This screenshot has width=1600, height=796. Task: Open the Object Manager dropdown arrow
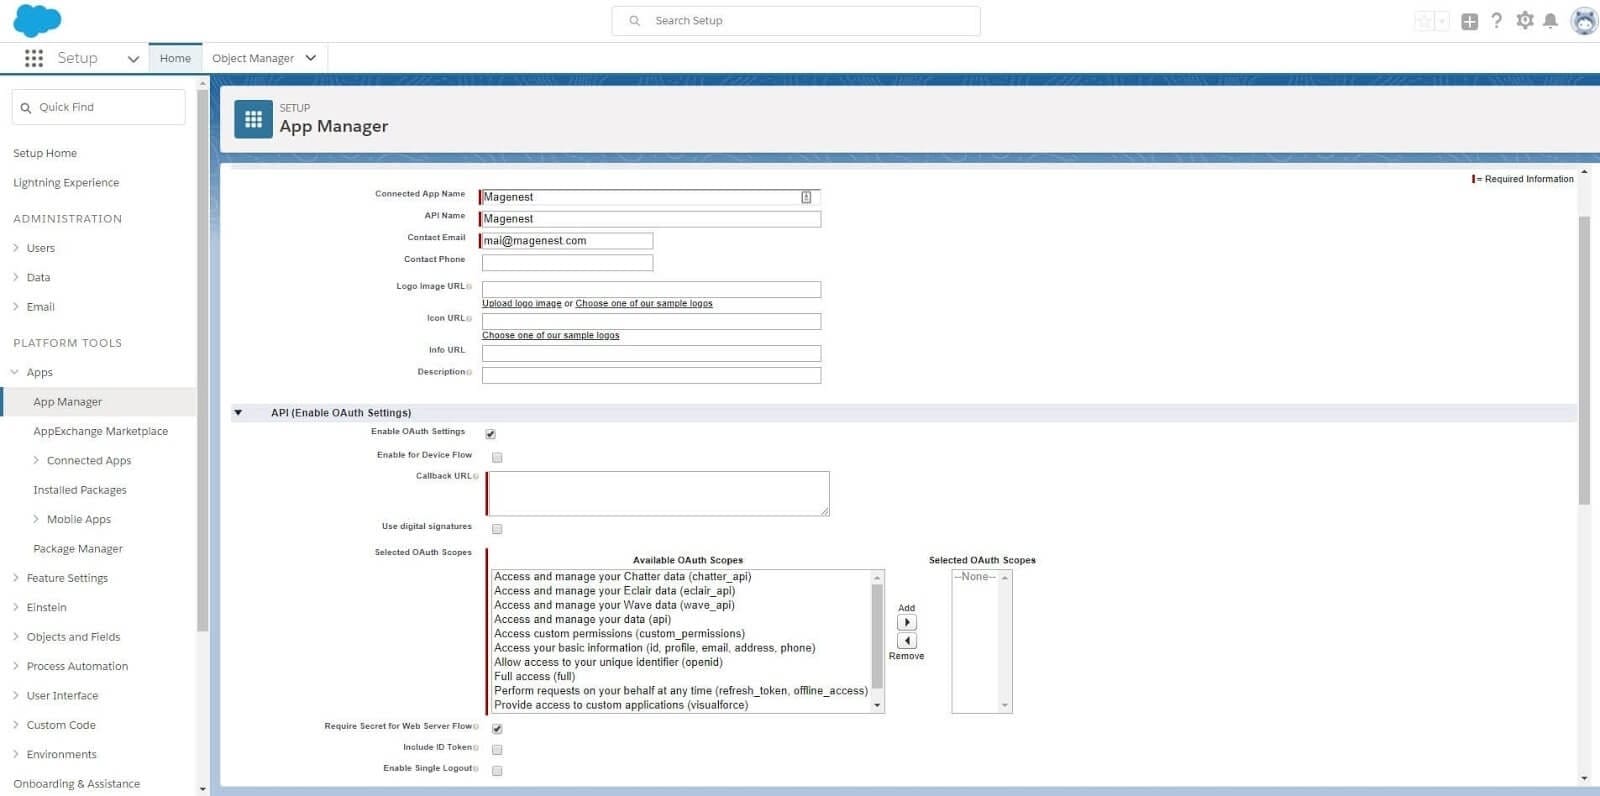coord(311,58)
